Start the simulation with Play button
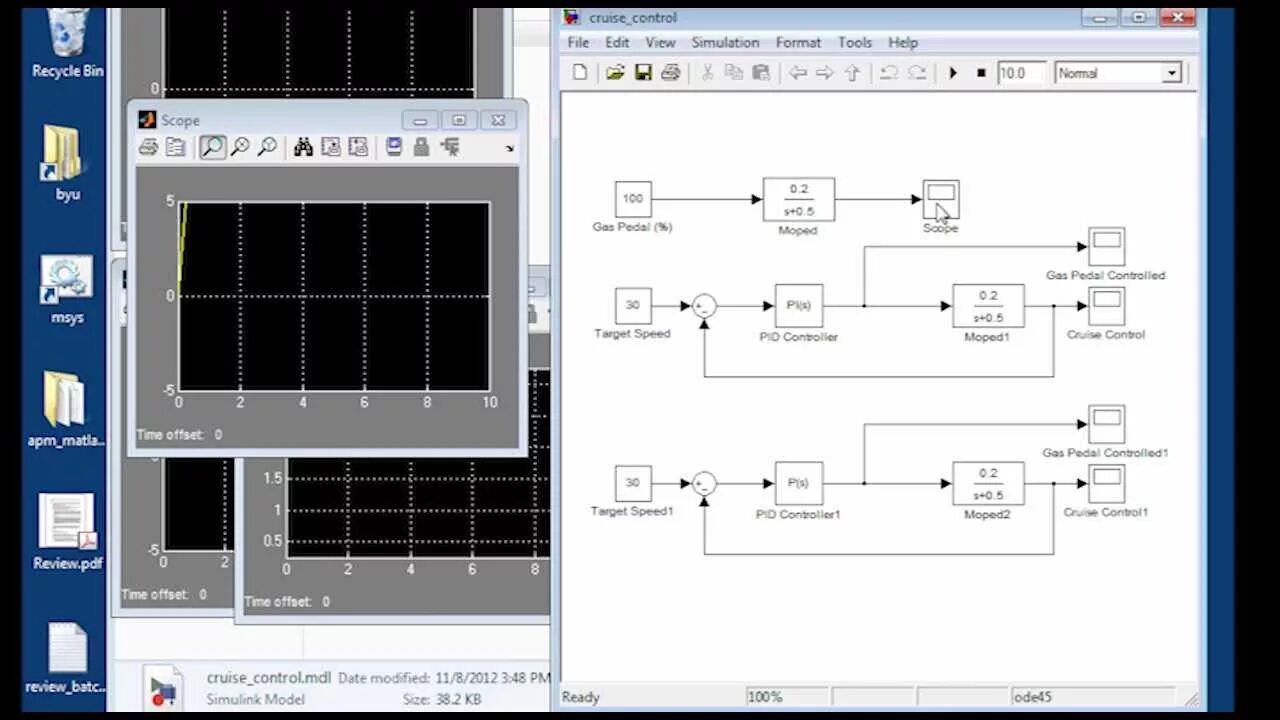This screenshot has width=1280, height=720. click(x=953, y=73)
